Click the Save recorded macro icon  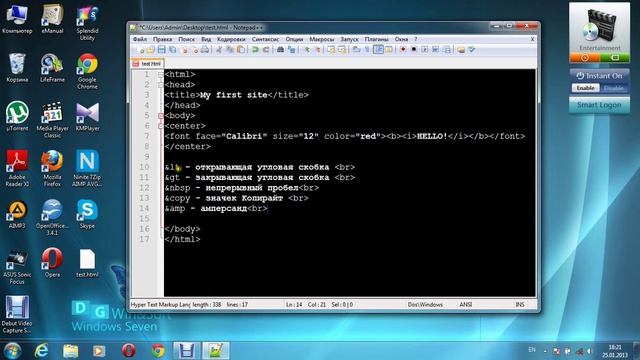446,49
